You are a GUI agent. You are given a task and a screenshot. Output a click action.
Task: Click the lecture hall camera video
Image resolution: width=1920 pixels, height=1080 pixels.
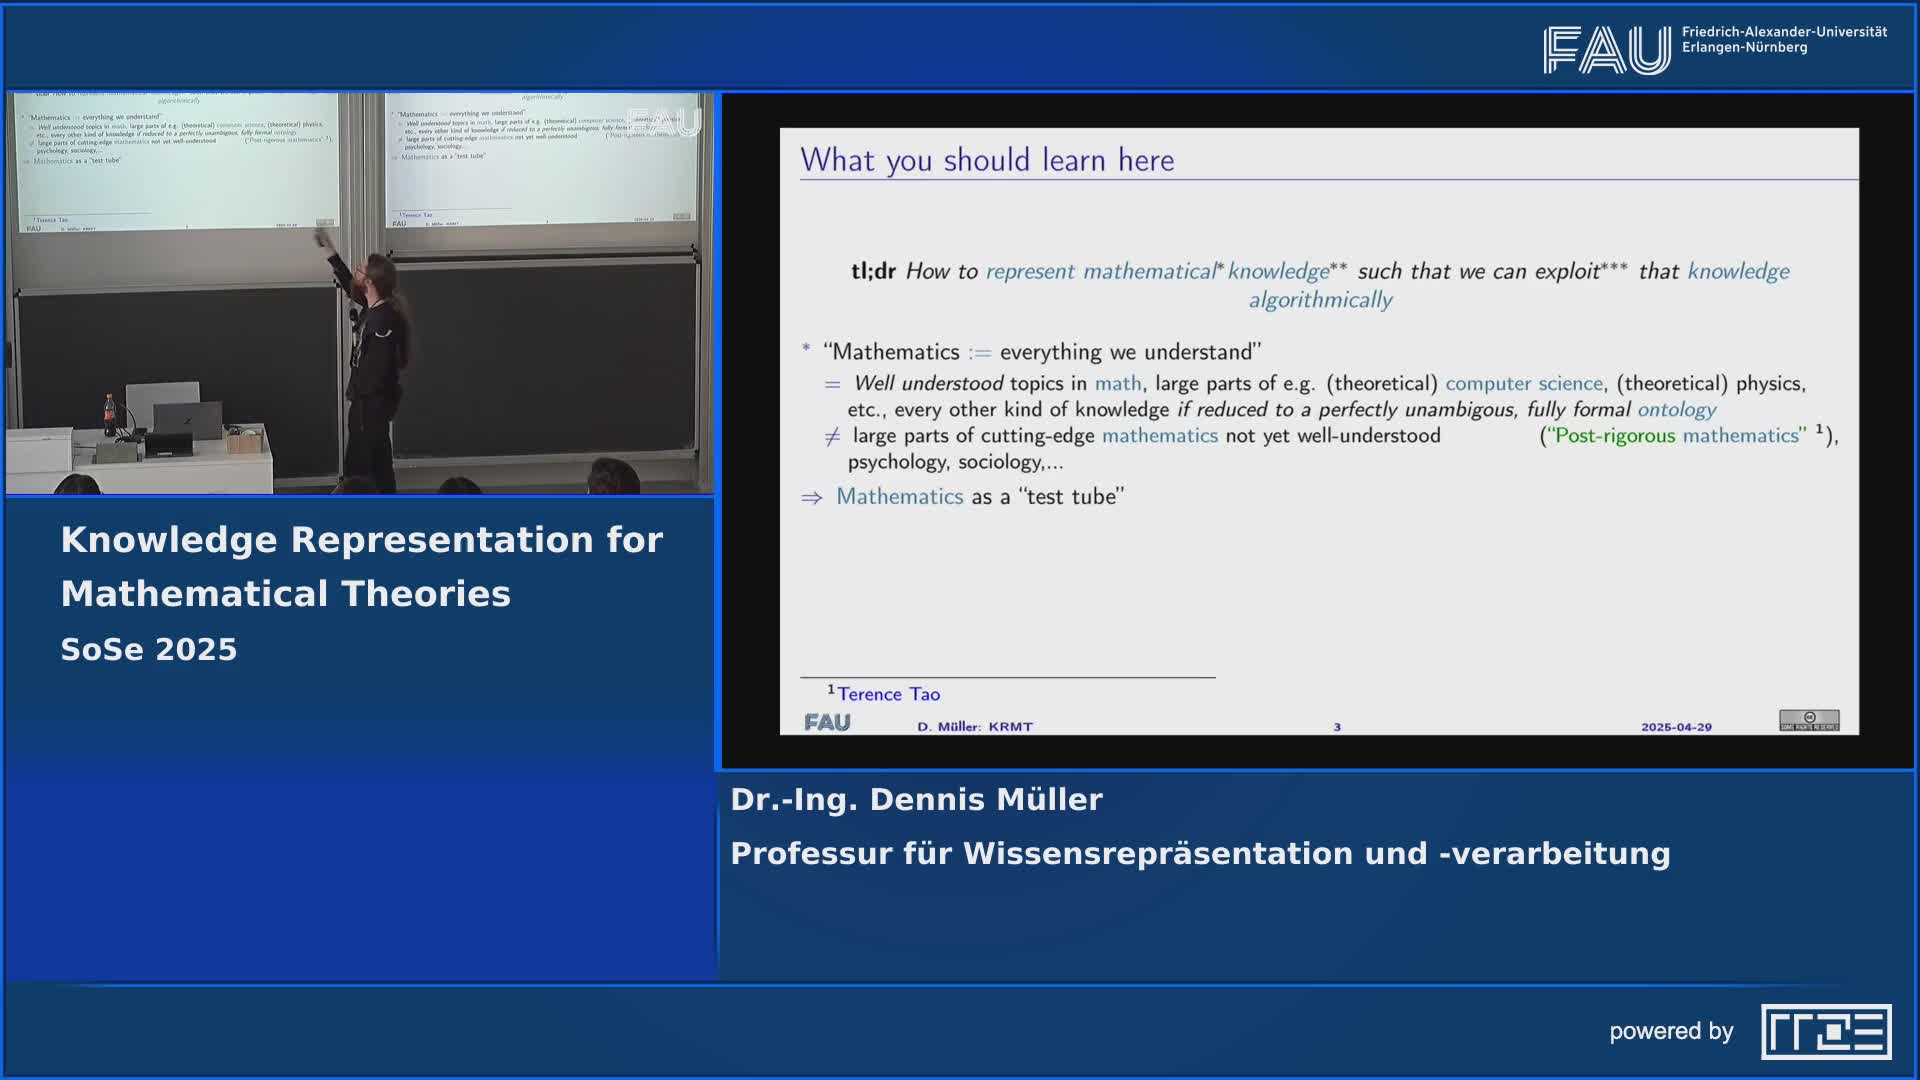360,294
